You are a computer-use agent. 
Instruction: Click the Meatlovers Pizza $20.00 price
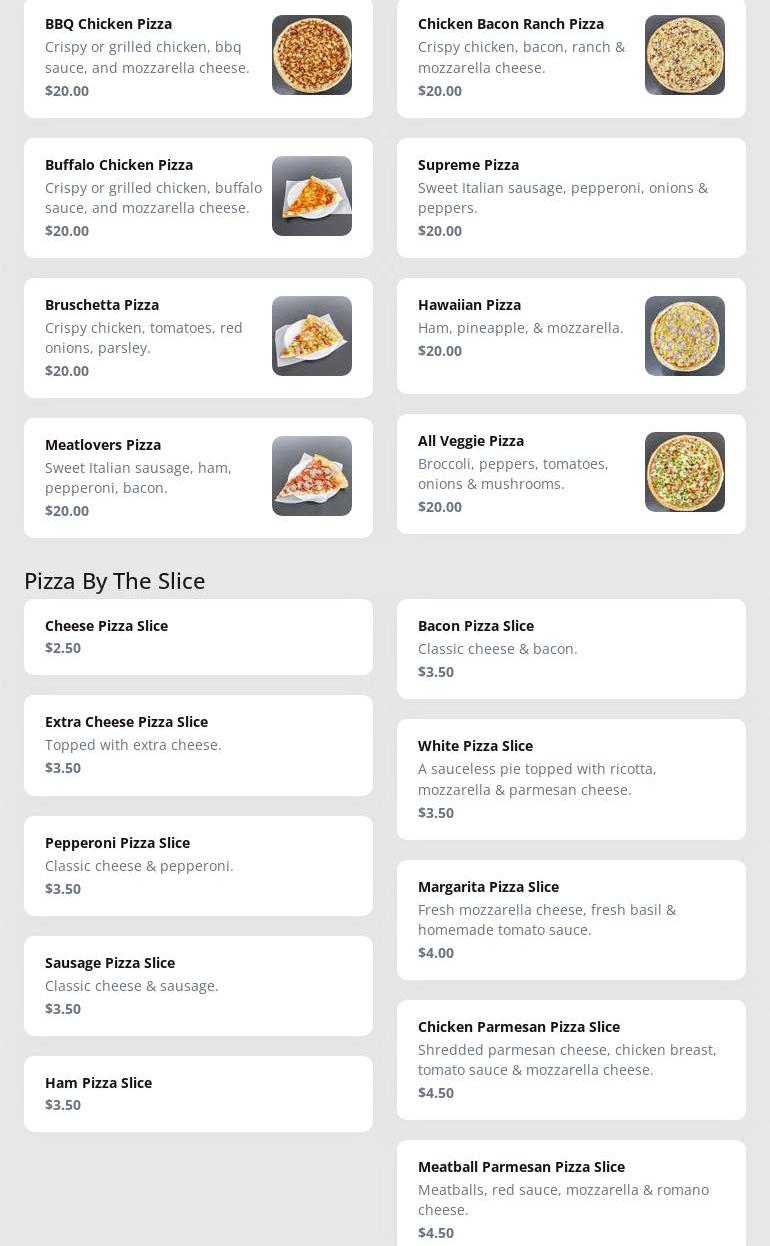[67, 511]
